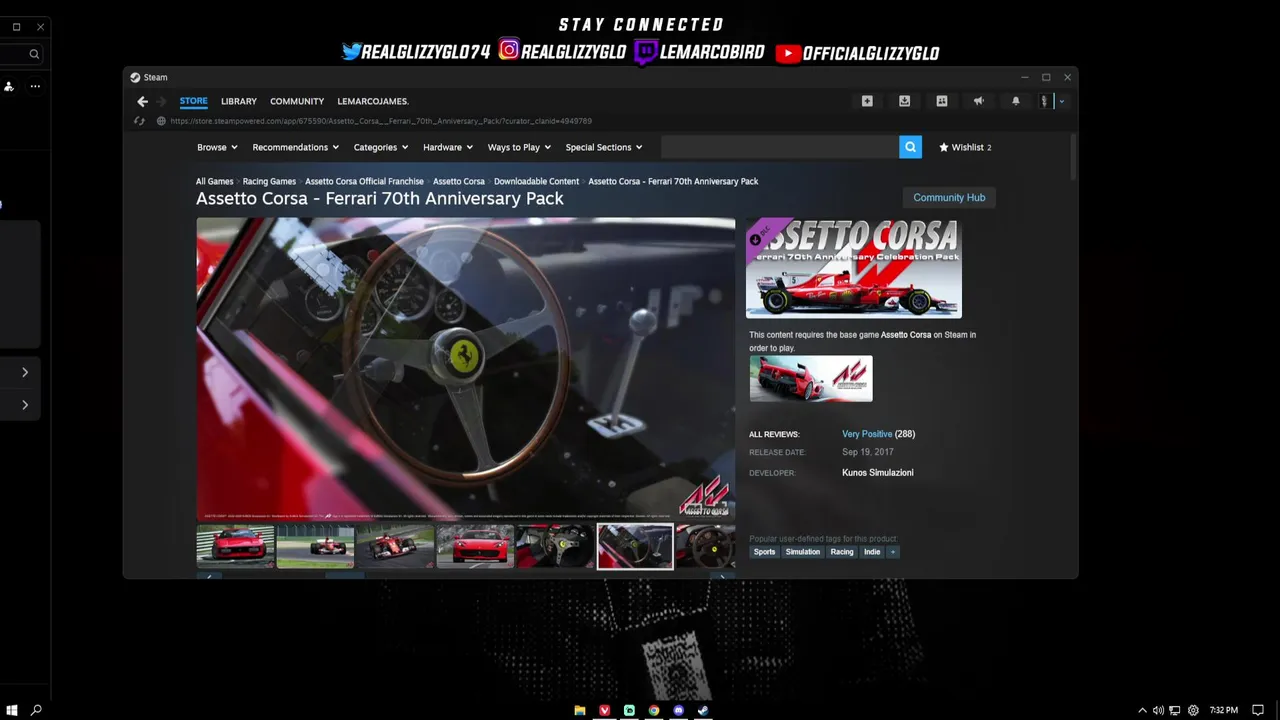
Task: Click the Racing tag
Action: click(x=842, y=552)
